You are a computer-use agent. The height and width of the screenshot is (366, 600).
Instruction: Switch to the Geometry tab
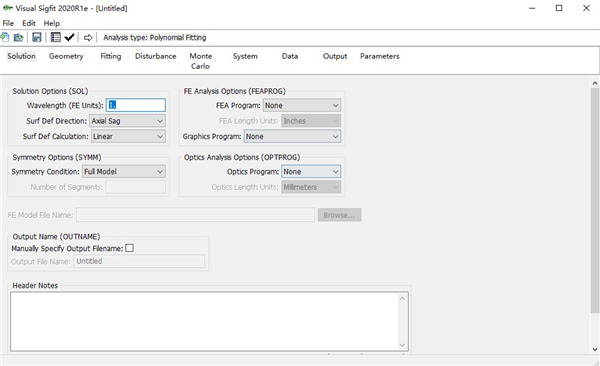tap(66, 56)
